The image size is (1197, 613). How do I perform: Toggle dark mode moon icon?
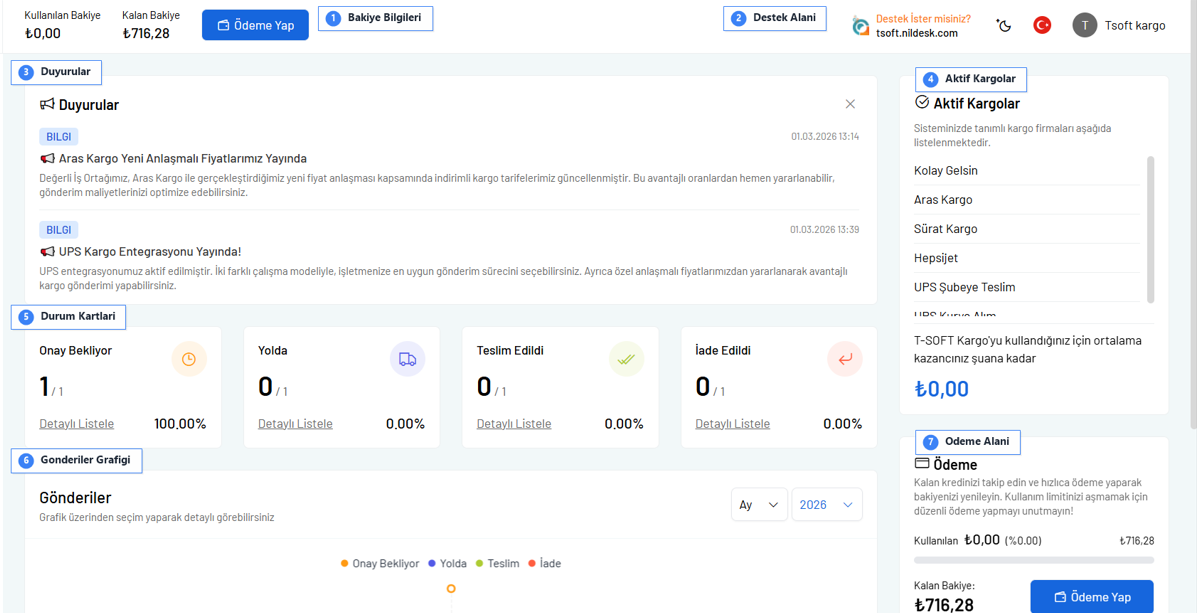(x=1004, y=25)
